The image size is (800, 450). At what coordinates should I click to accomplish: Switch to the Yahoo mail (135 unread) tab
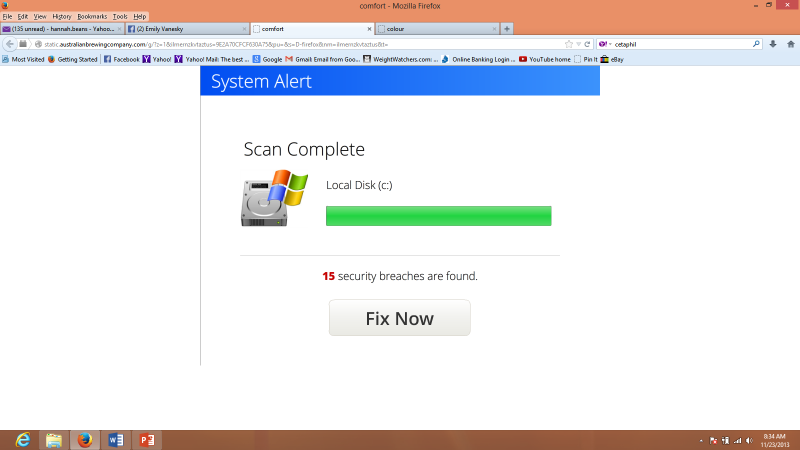61,29
